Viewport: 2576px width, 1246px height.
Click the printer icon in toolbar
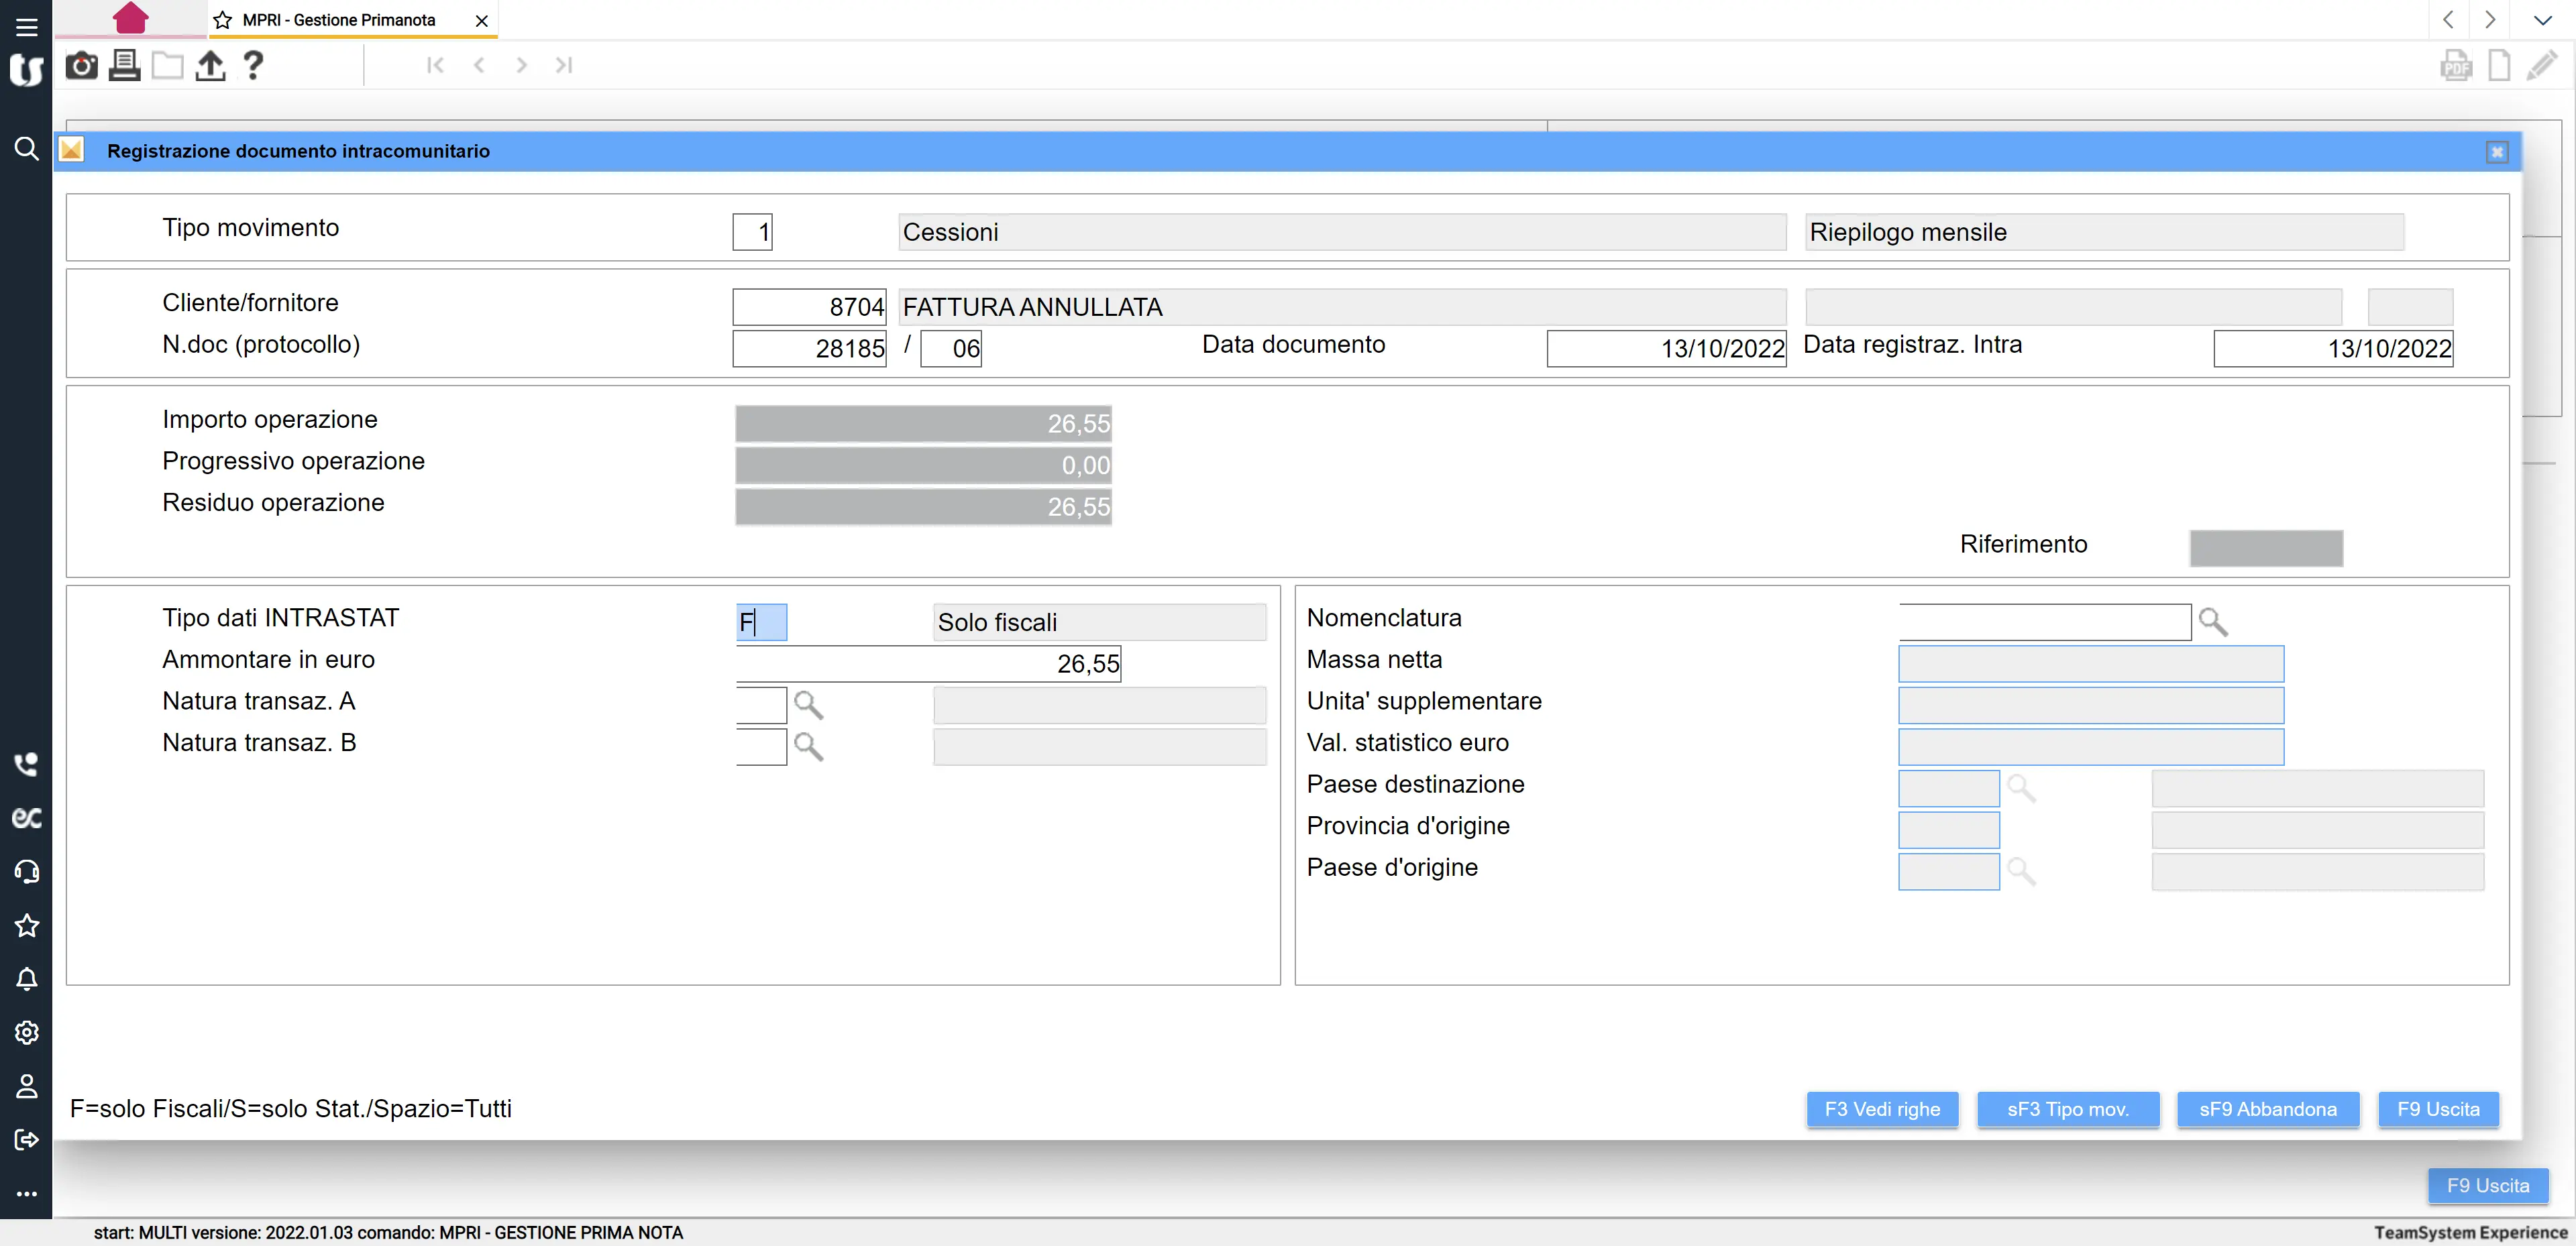(124, 66)
